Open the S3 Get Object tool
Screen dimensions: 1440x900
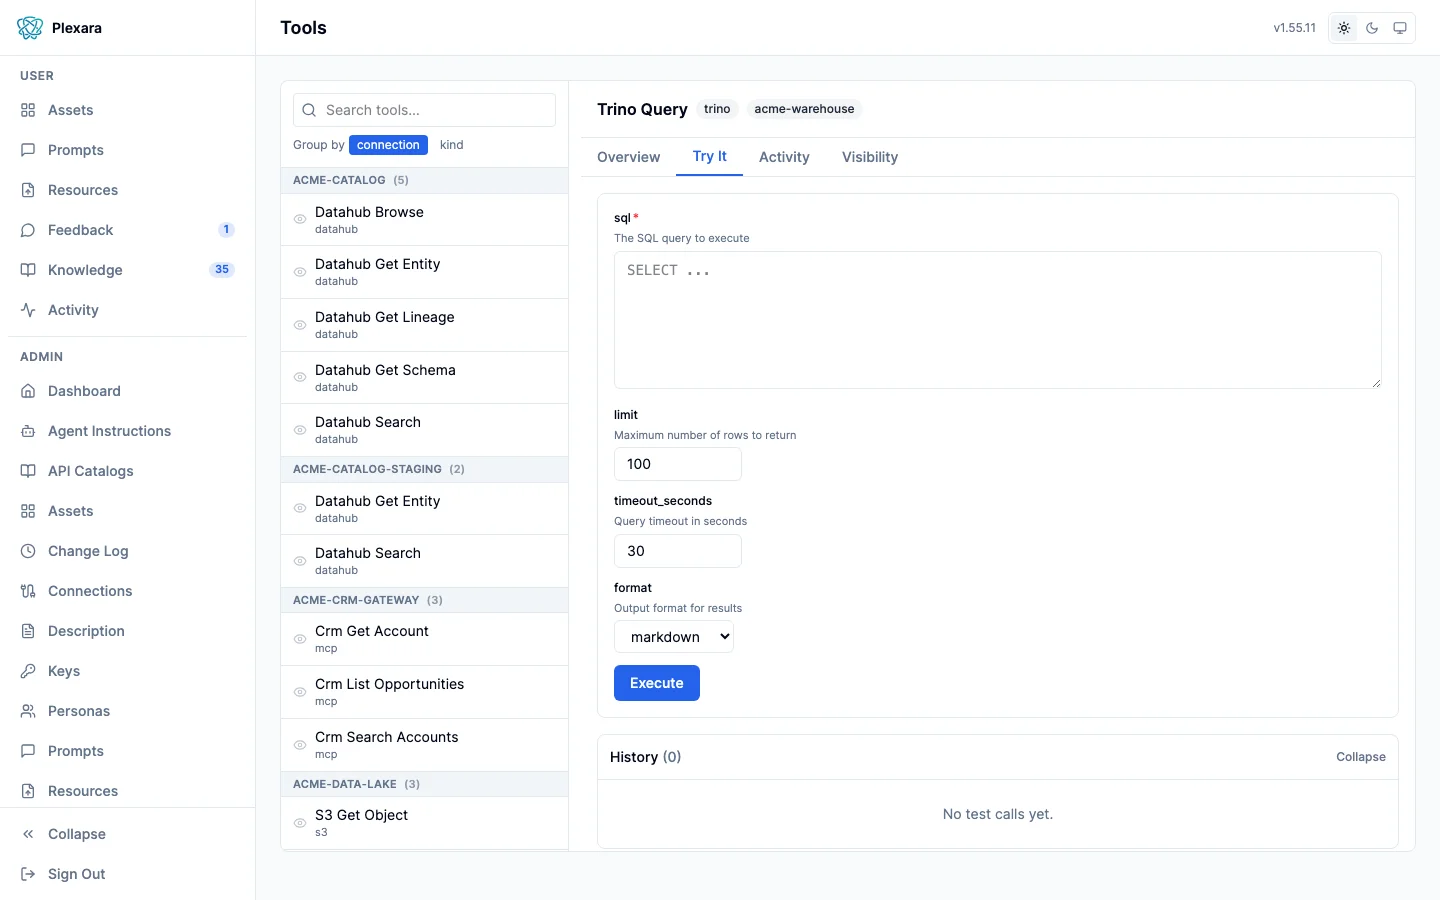(x=424, y=823)
